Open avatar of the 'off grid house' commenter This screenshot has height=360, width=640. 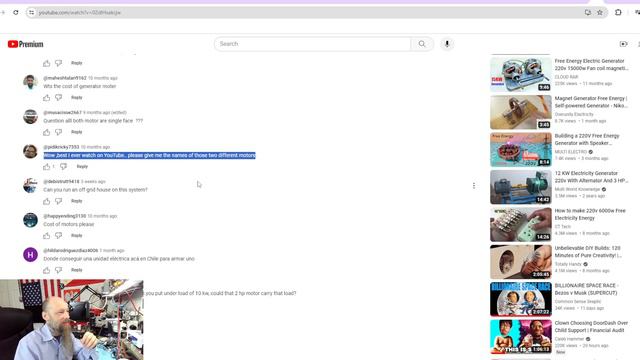pos(30,186)
